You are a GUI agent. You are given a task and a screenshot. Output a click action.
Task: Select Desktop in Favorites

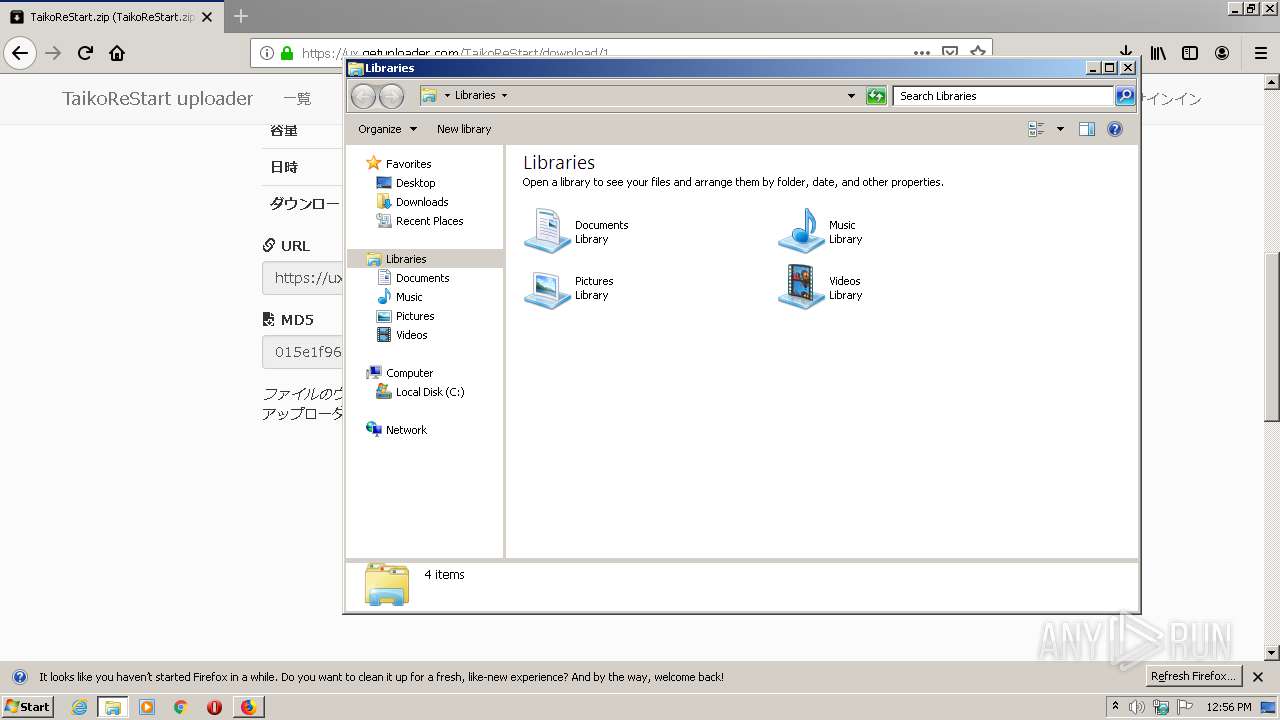pos(415,183)
